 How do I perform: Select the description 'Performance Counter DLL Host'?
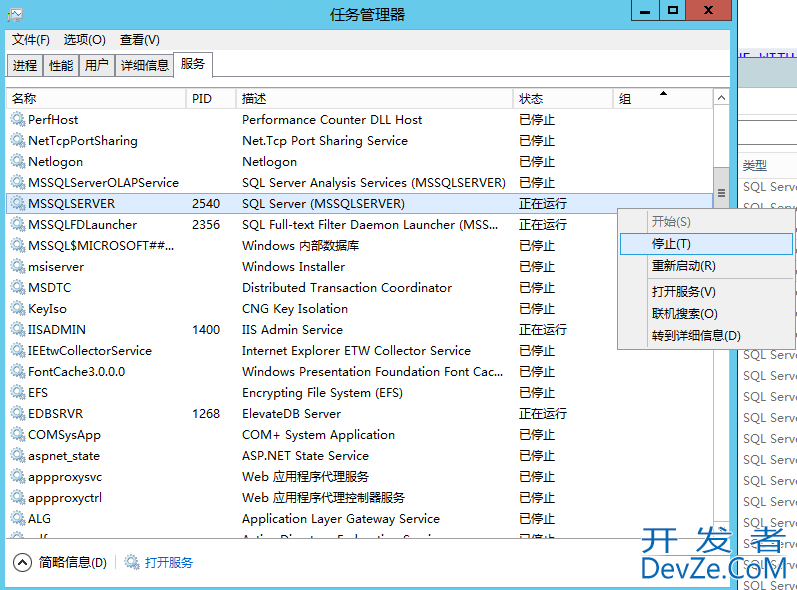click(332, 119)
